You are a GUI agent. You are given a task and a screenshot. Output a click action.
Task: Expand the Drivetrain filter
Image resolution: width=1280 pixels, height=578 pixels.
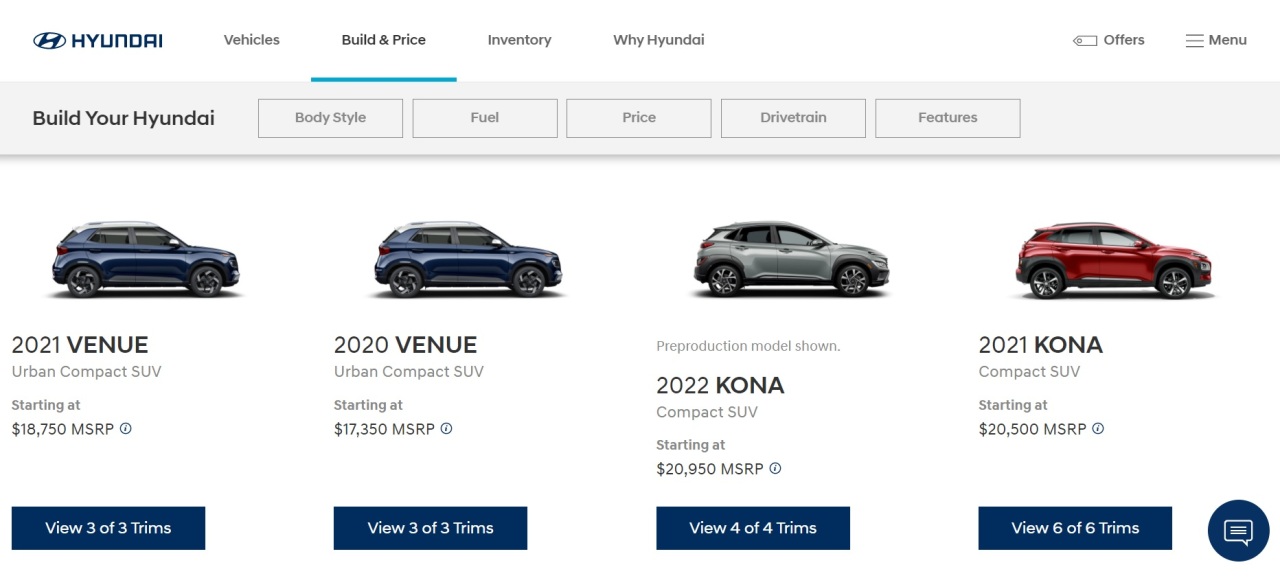pyautogui.click(x=793, y=118)
